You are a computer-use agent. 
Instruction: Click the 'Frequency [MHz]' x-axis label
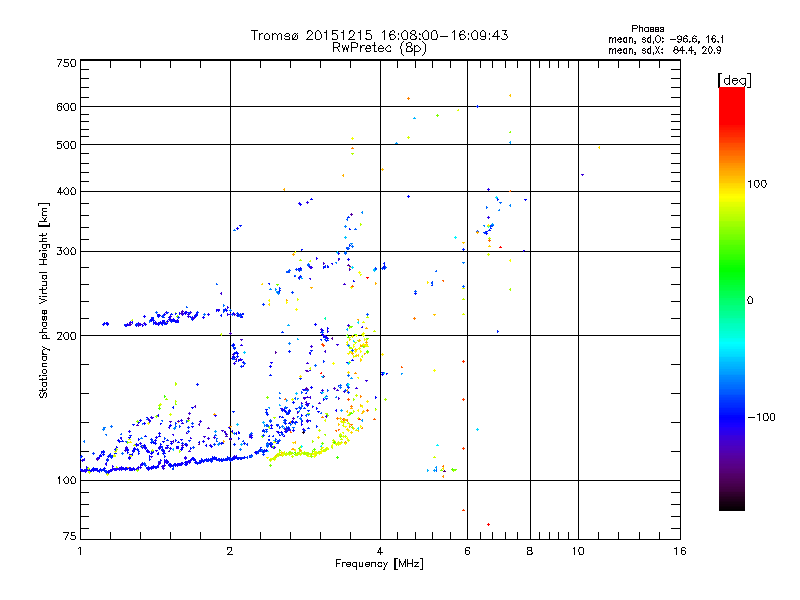tap(379, 564)
